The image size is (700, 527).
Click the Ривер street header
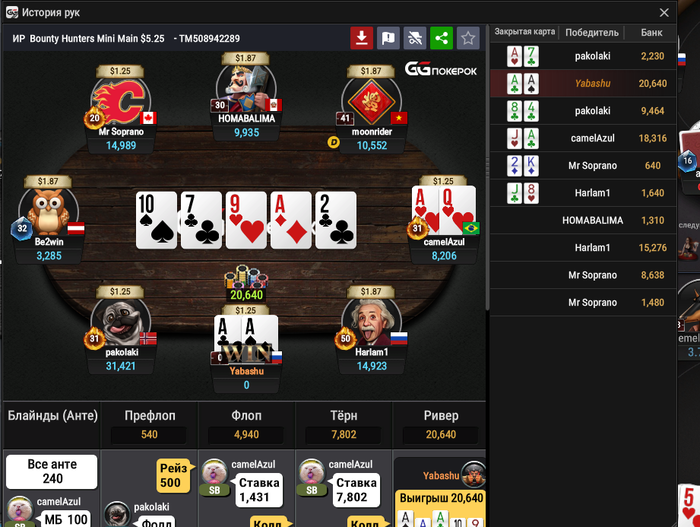click(441, 416)
